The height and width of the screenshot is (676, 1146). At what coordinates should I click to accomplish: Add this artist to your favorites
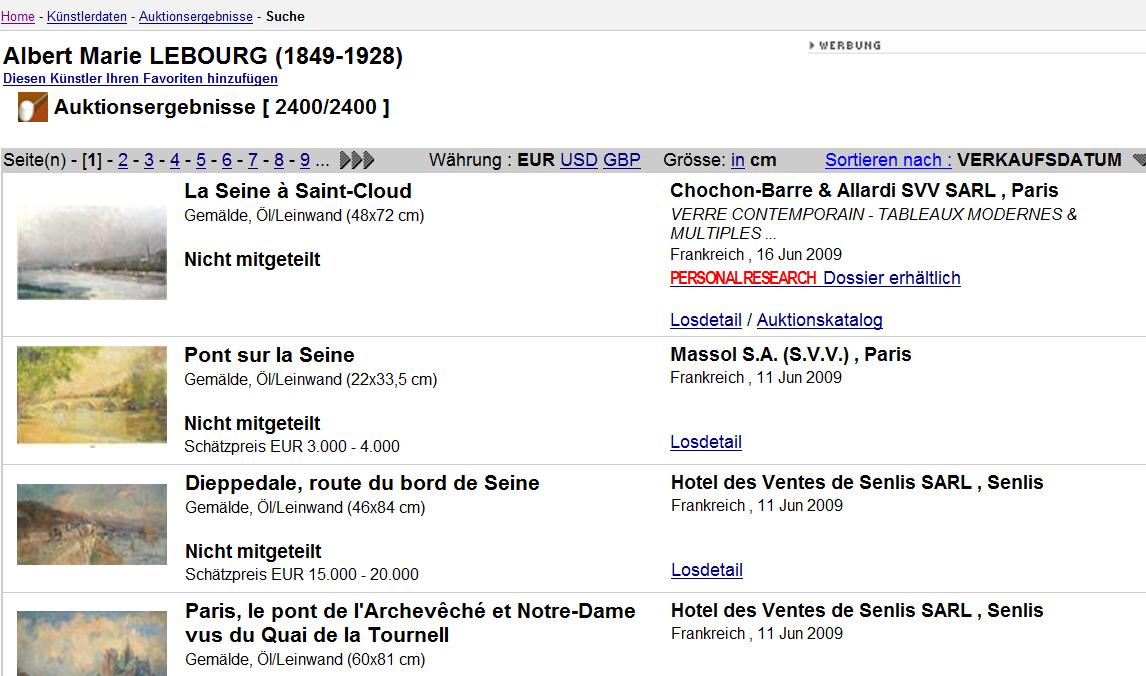[140, 78]
